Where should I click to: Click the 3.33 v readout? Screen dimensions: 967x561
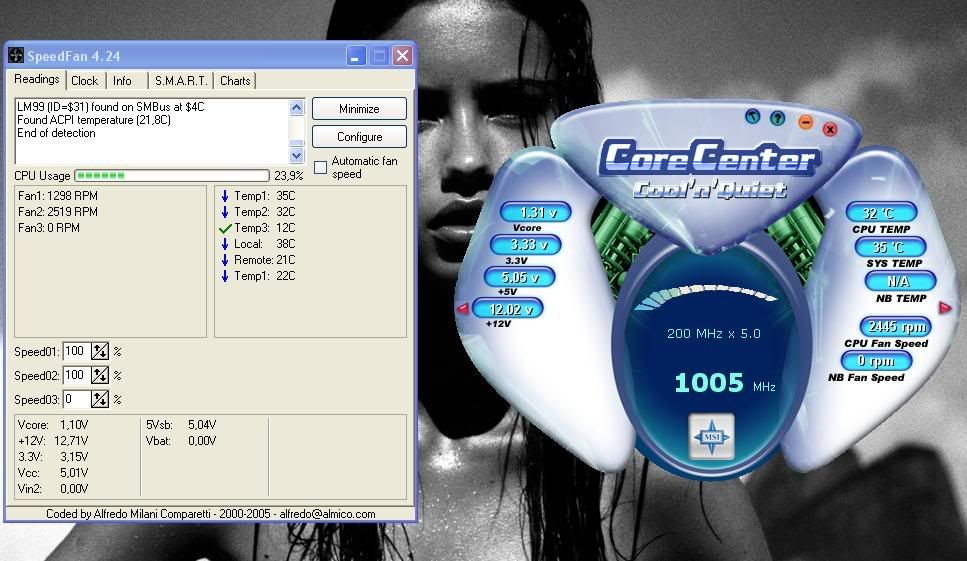coord(525,244)
